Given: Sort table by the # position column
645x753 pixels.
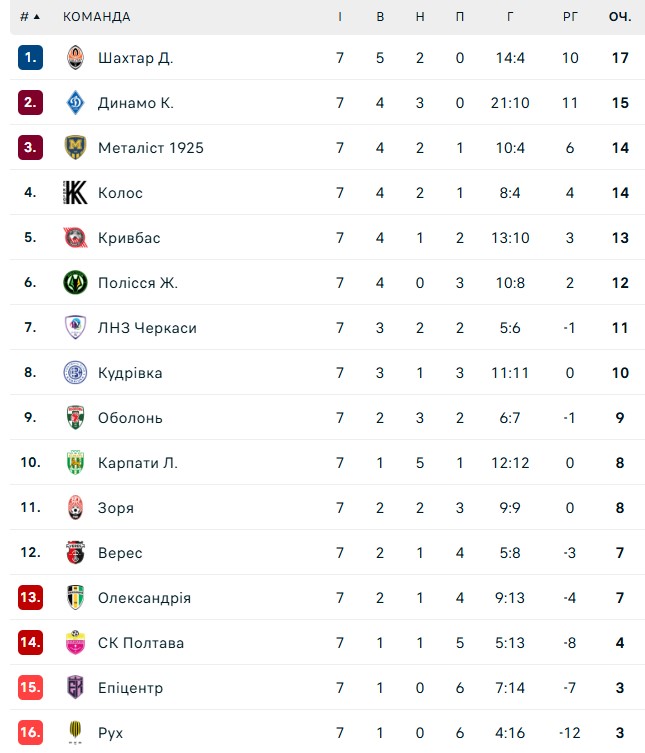Looking at the screenshot, I should tap(30, 17).
